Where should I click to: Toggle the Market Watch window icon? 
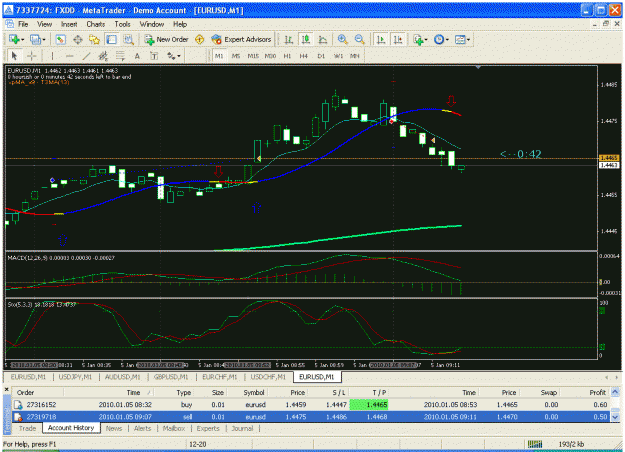60,39
